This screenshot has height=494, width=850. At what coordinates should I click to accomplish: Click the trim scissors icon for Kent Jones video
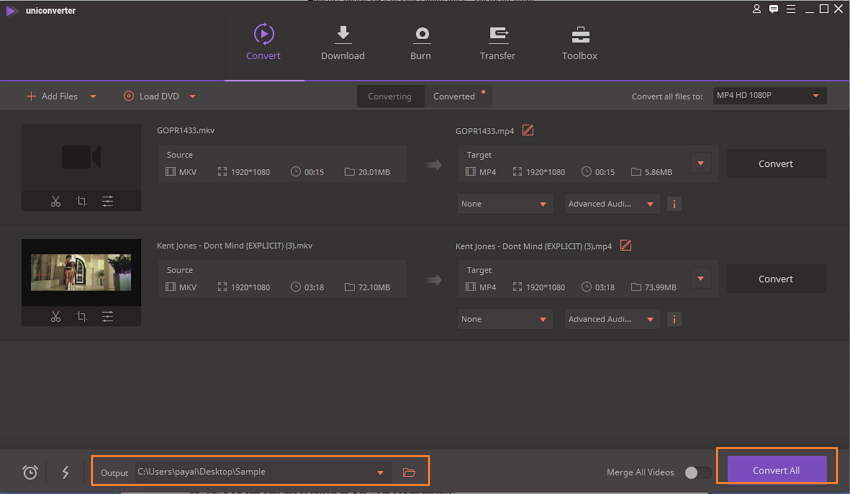coord(56,316)
